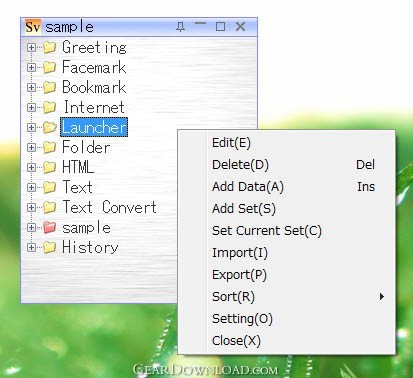The width and height of the screenshot is (413, 378).
Task: Expand the Greeting folder node
Action: tap(31, 47)
